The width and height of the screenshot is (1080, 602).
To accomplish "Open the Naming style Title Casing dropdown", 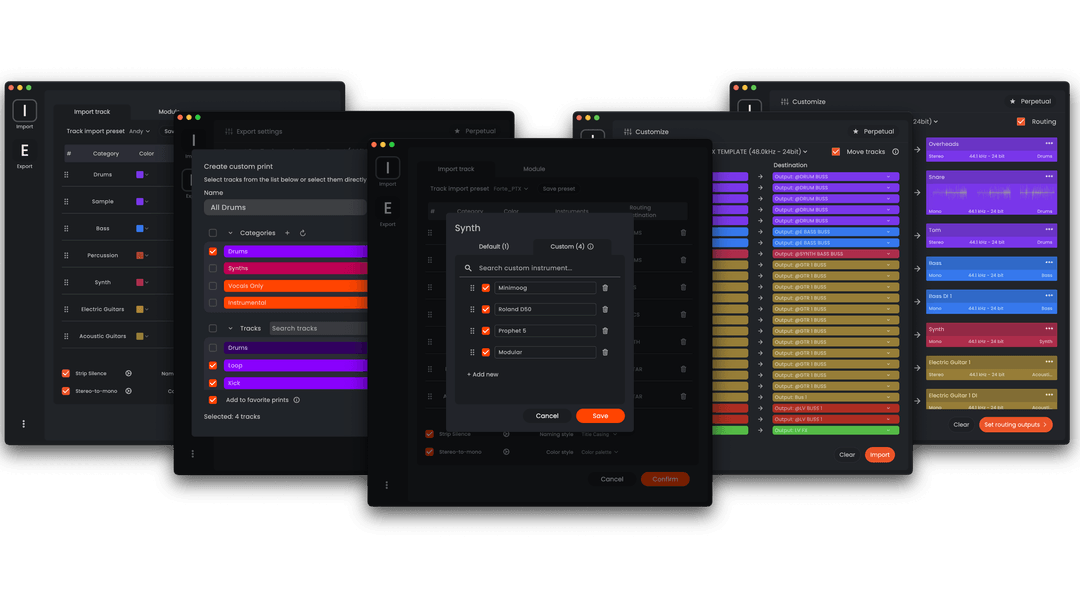I will click(597, 434).
